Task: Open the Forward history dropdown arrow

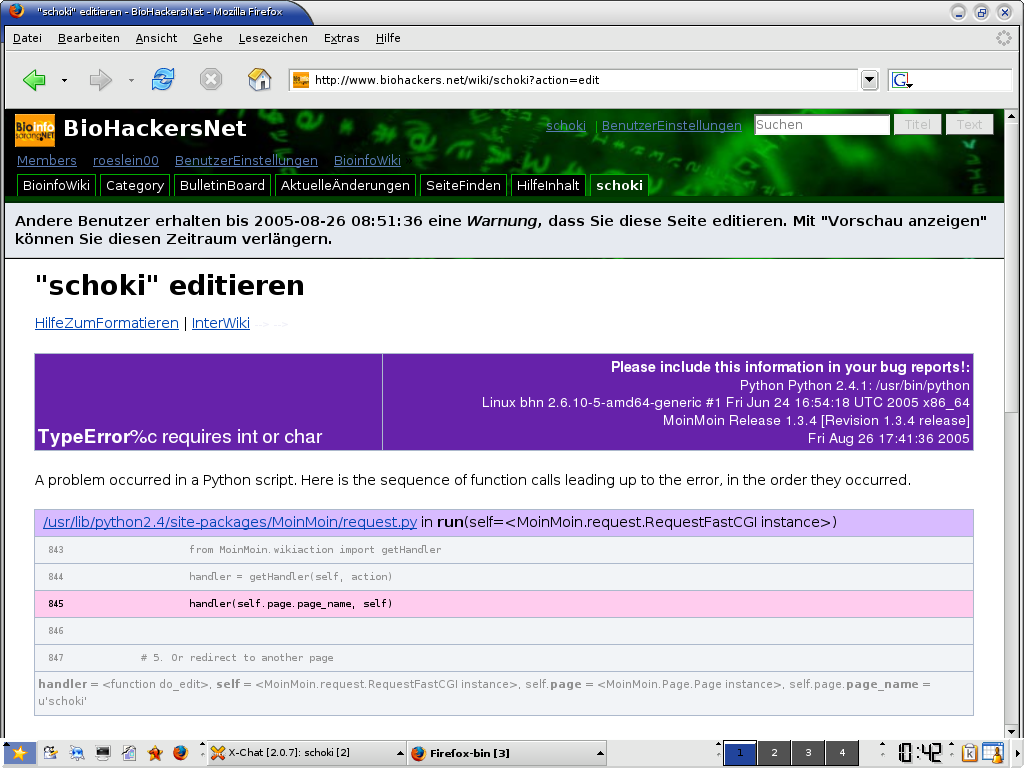Action: click(x=131, y=80)
